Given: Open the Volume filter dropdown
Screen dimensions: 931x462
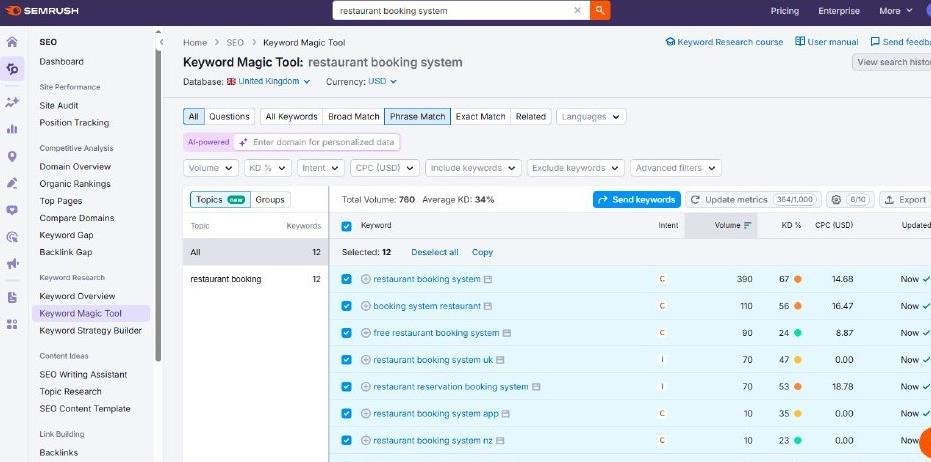Looking at the screenshot, I should [211, 168].
